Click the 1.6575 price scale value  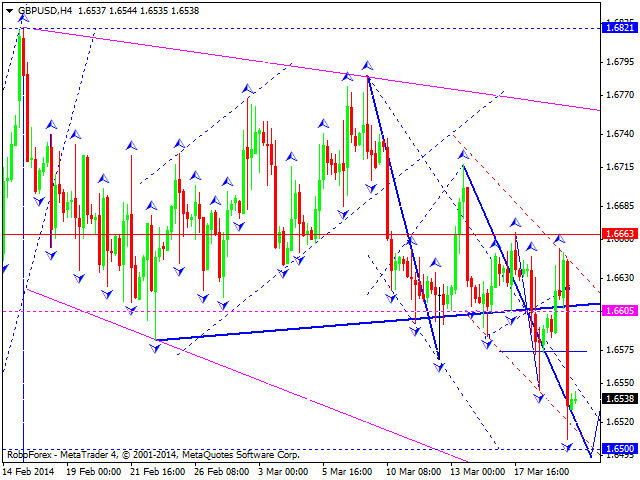coord(620,350)
